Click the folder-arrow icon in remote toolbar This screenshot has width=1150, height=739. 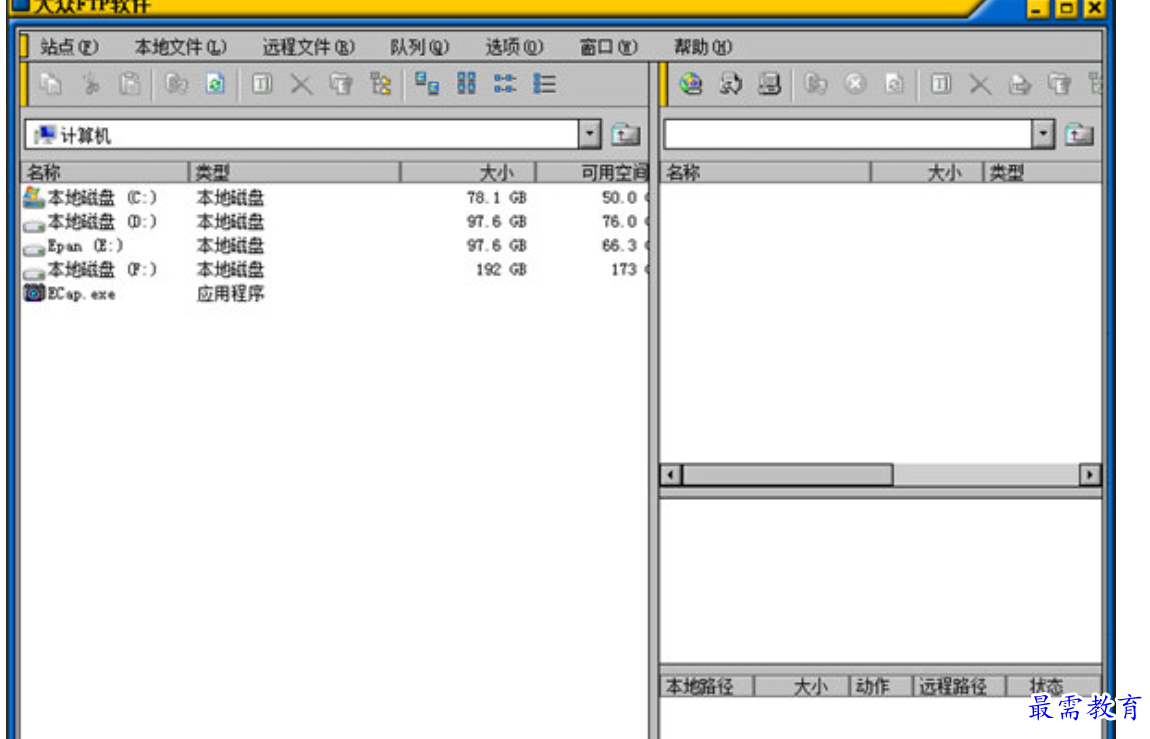coord(1019,84)
